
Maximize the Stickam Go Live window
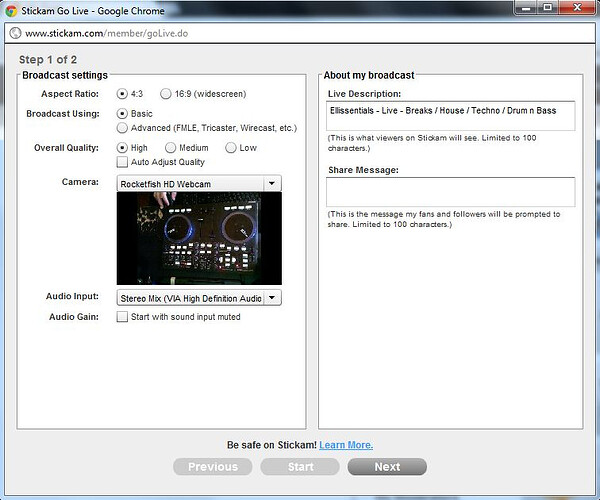click(x=548, y=8)
